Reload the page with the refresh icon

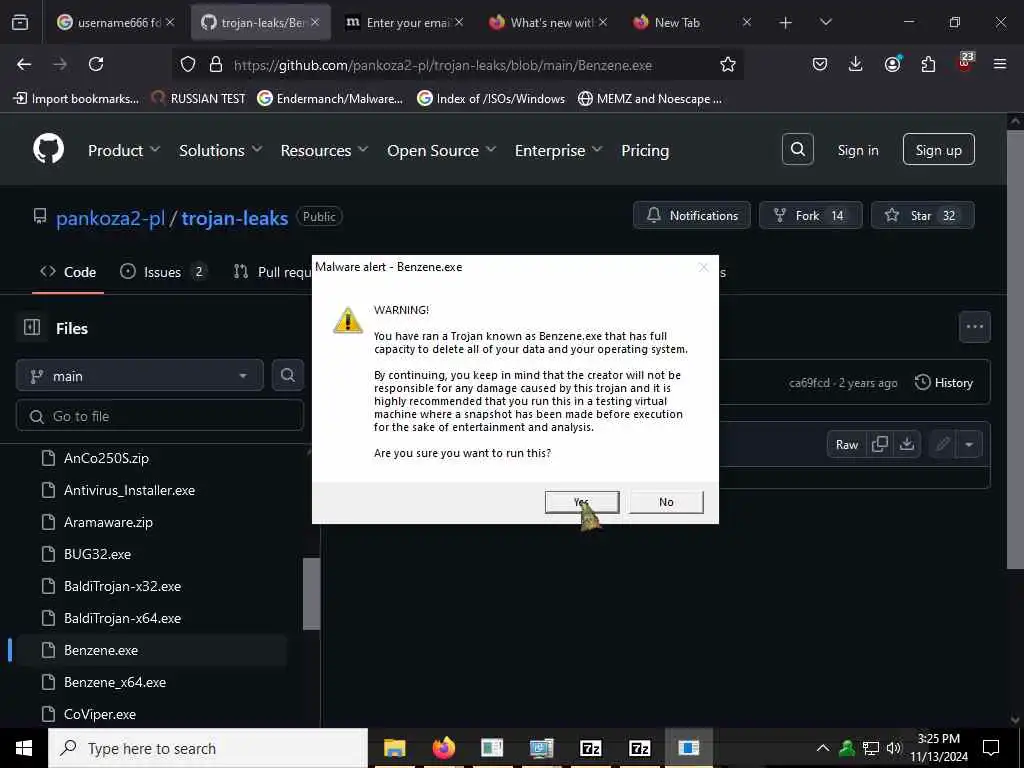click(x=96, y=64)
